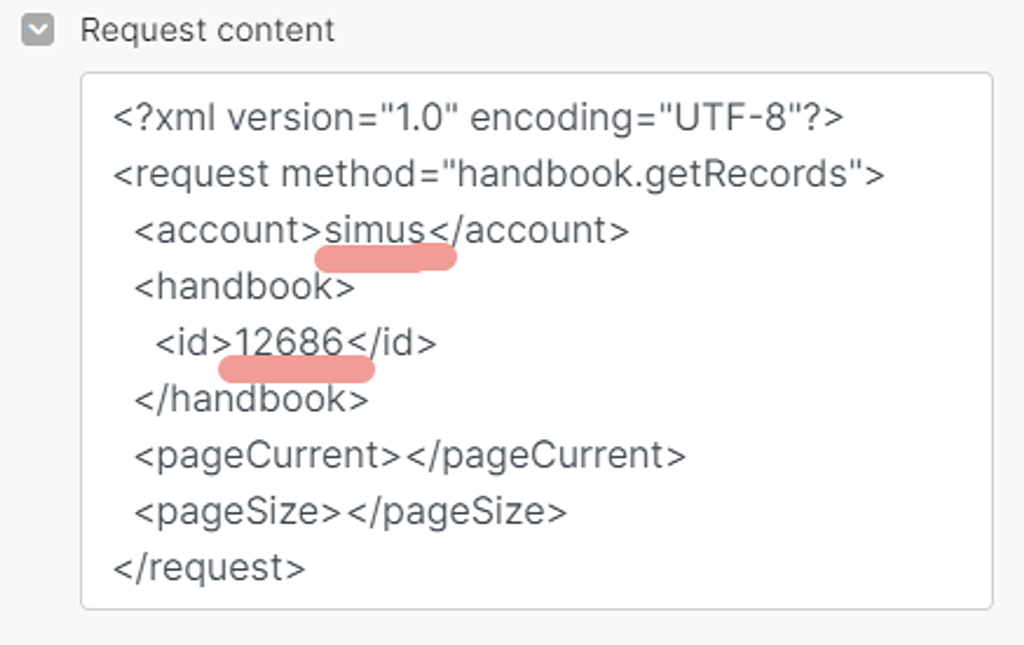Image resolution: width=1024 pixels, height=645 pixels.
Task: Click the closing pageCurrent tag
Action: pos(546,456)
